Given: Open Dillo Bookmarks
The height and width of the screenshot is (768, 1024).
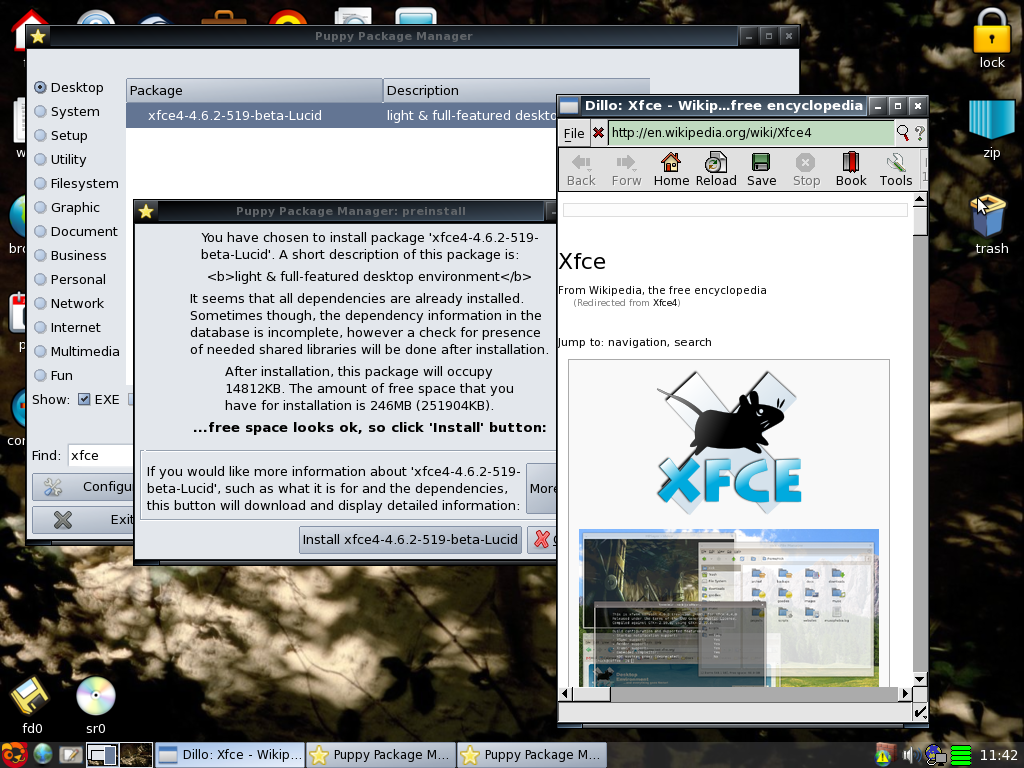Looking at the screenshot, I should click(x=851, y=169).
